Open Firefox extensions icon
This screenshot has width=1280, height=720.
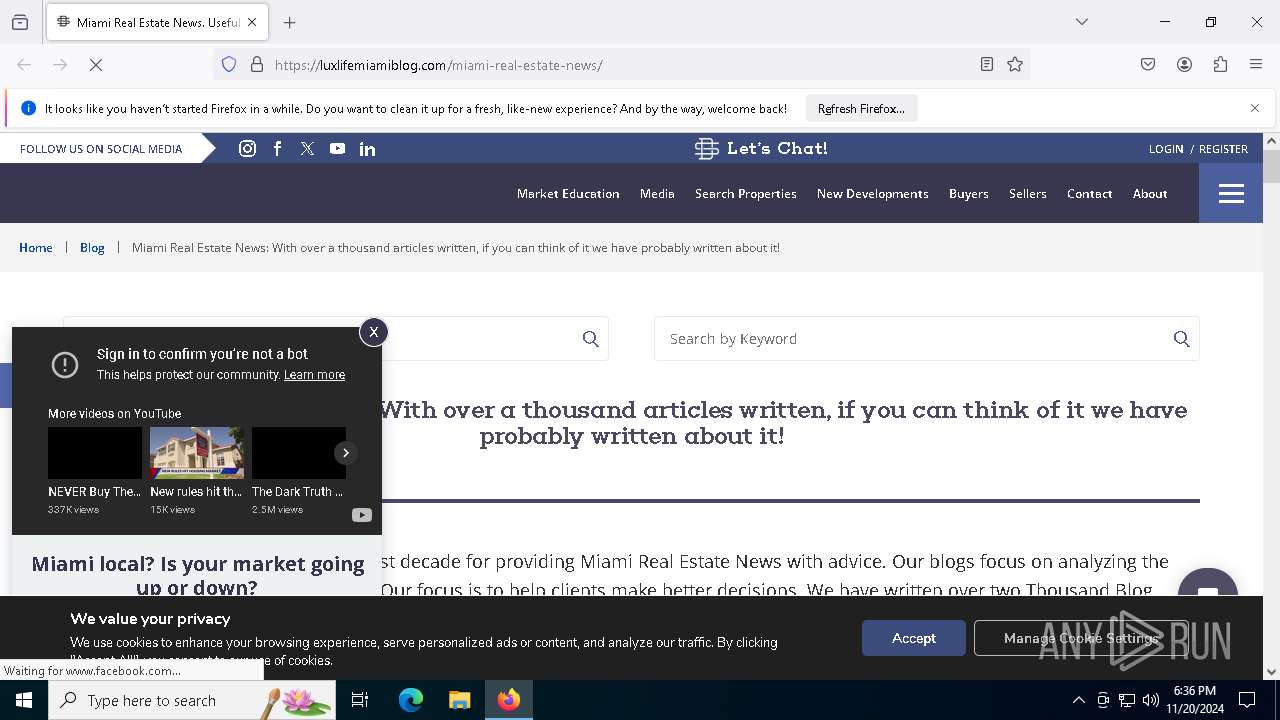tap(1220, 65)
